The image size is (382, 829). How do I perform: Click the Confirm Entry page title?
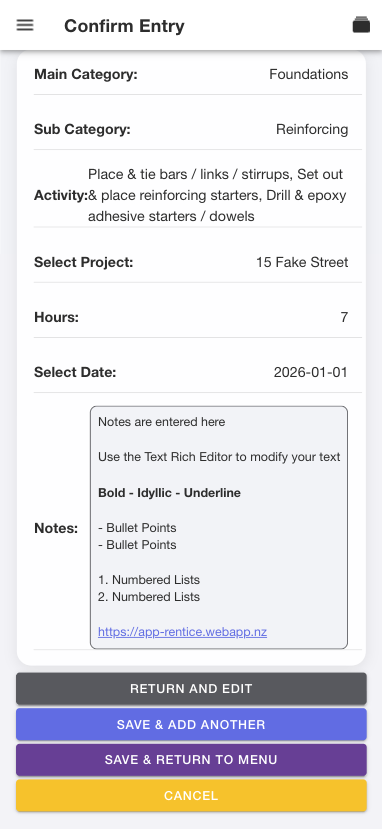124,26
